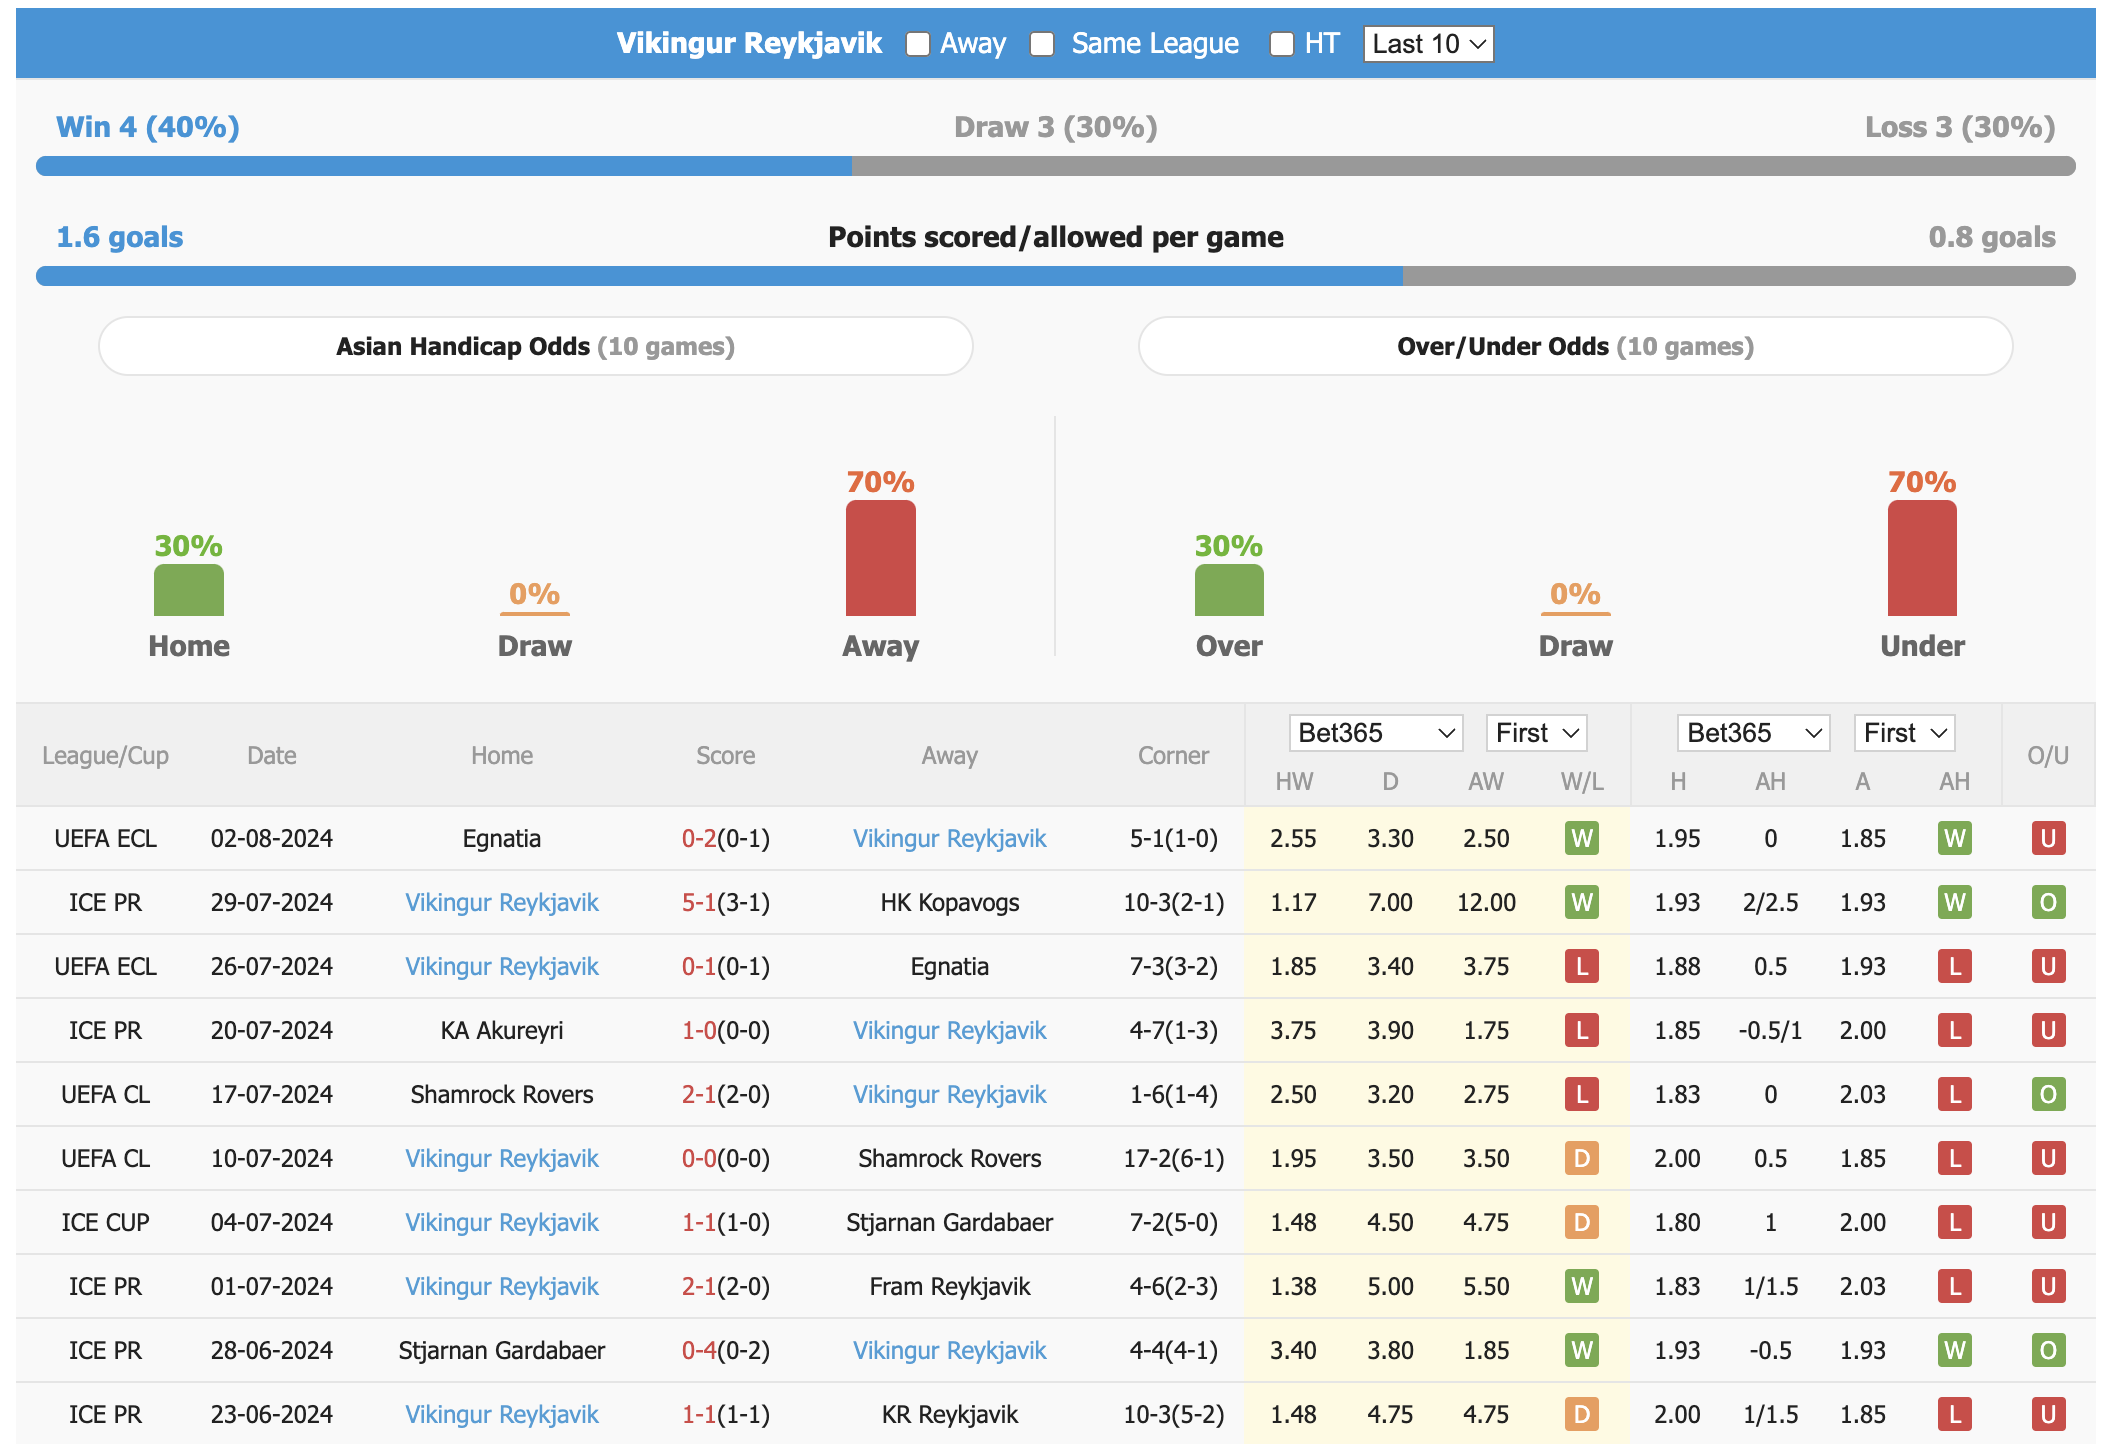Click the Corner column header
Viewport: 2116px width, 1444px height.
pos(1173,756)
